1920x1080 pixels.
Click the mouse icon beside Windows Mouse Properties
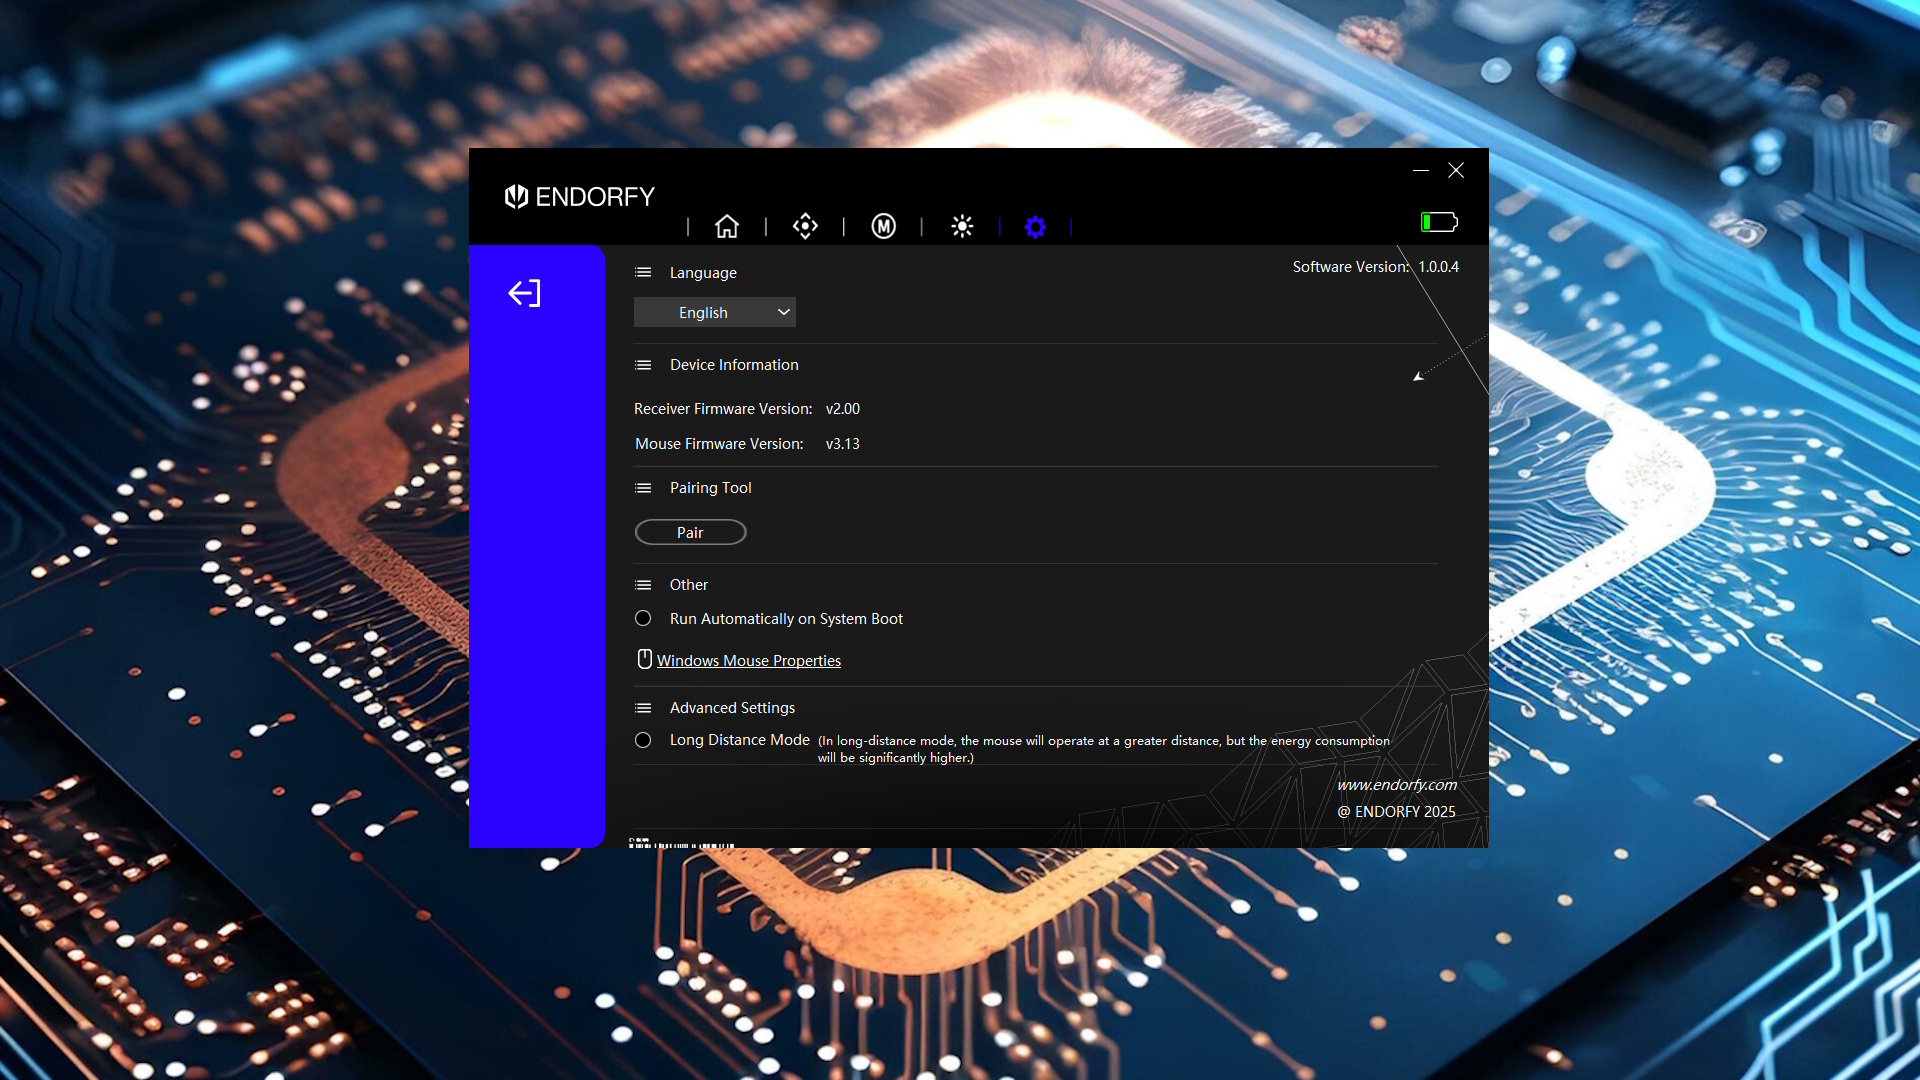coord(644,659)
